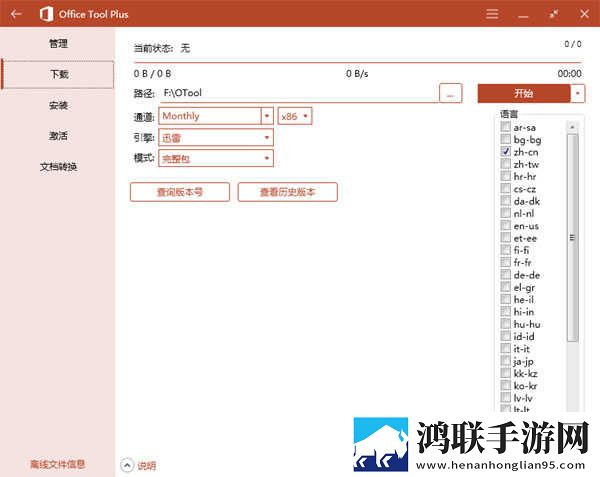Image resolution: width=600 pixels, height=477 pixels.
Task: Click the language list scroll-up arrow
Action: pyautogui.click(x=572, y=127)
